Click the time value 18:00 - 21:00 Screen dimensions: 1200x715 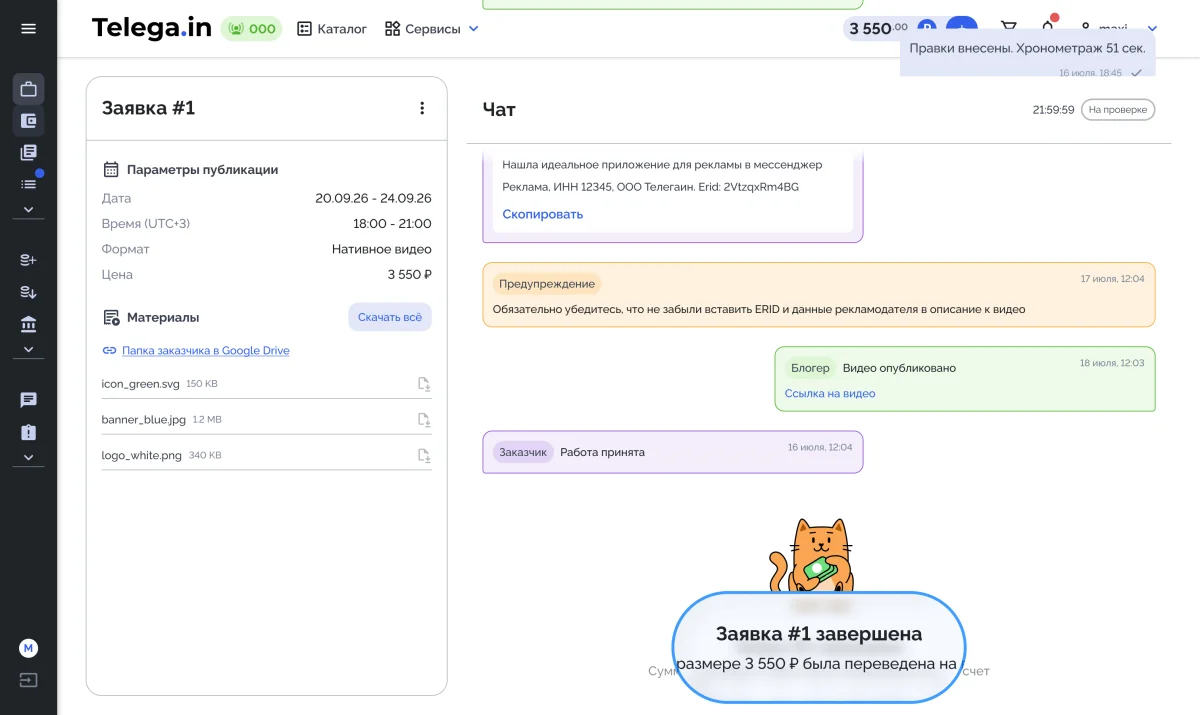[x=392, y=224]
